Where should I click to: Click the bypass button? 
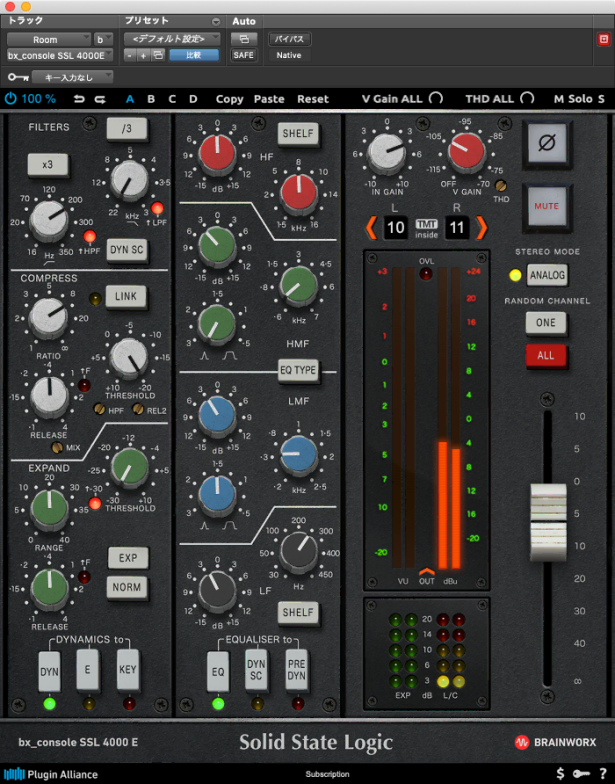(x=289, y=38)
